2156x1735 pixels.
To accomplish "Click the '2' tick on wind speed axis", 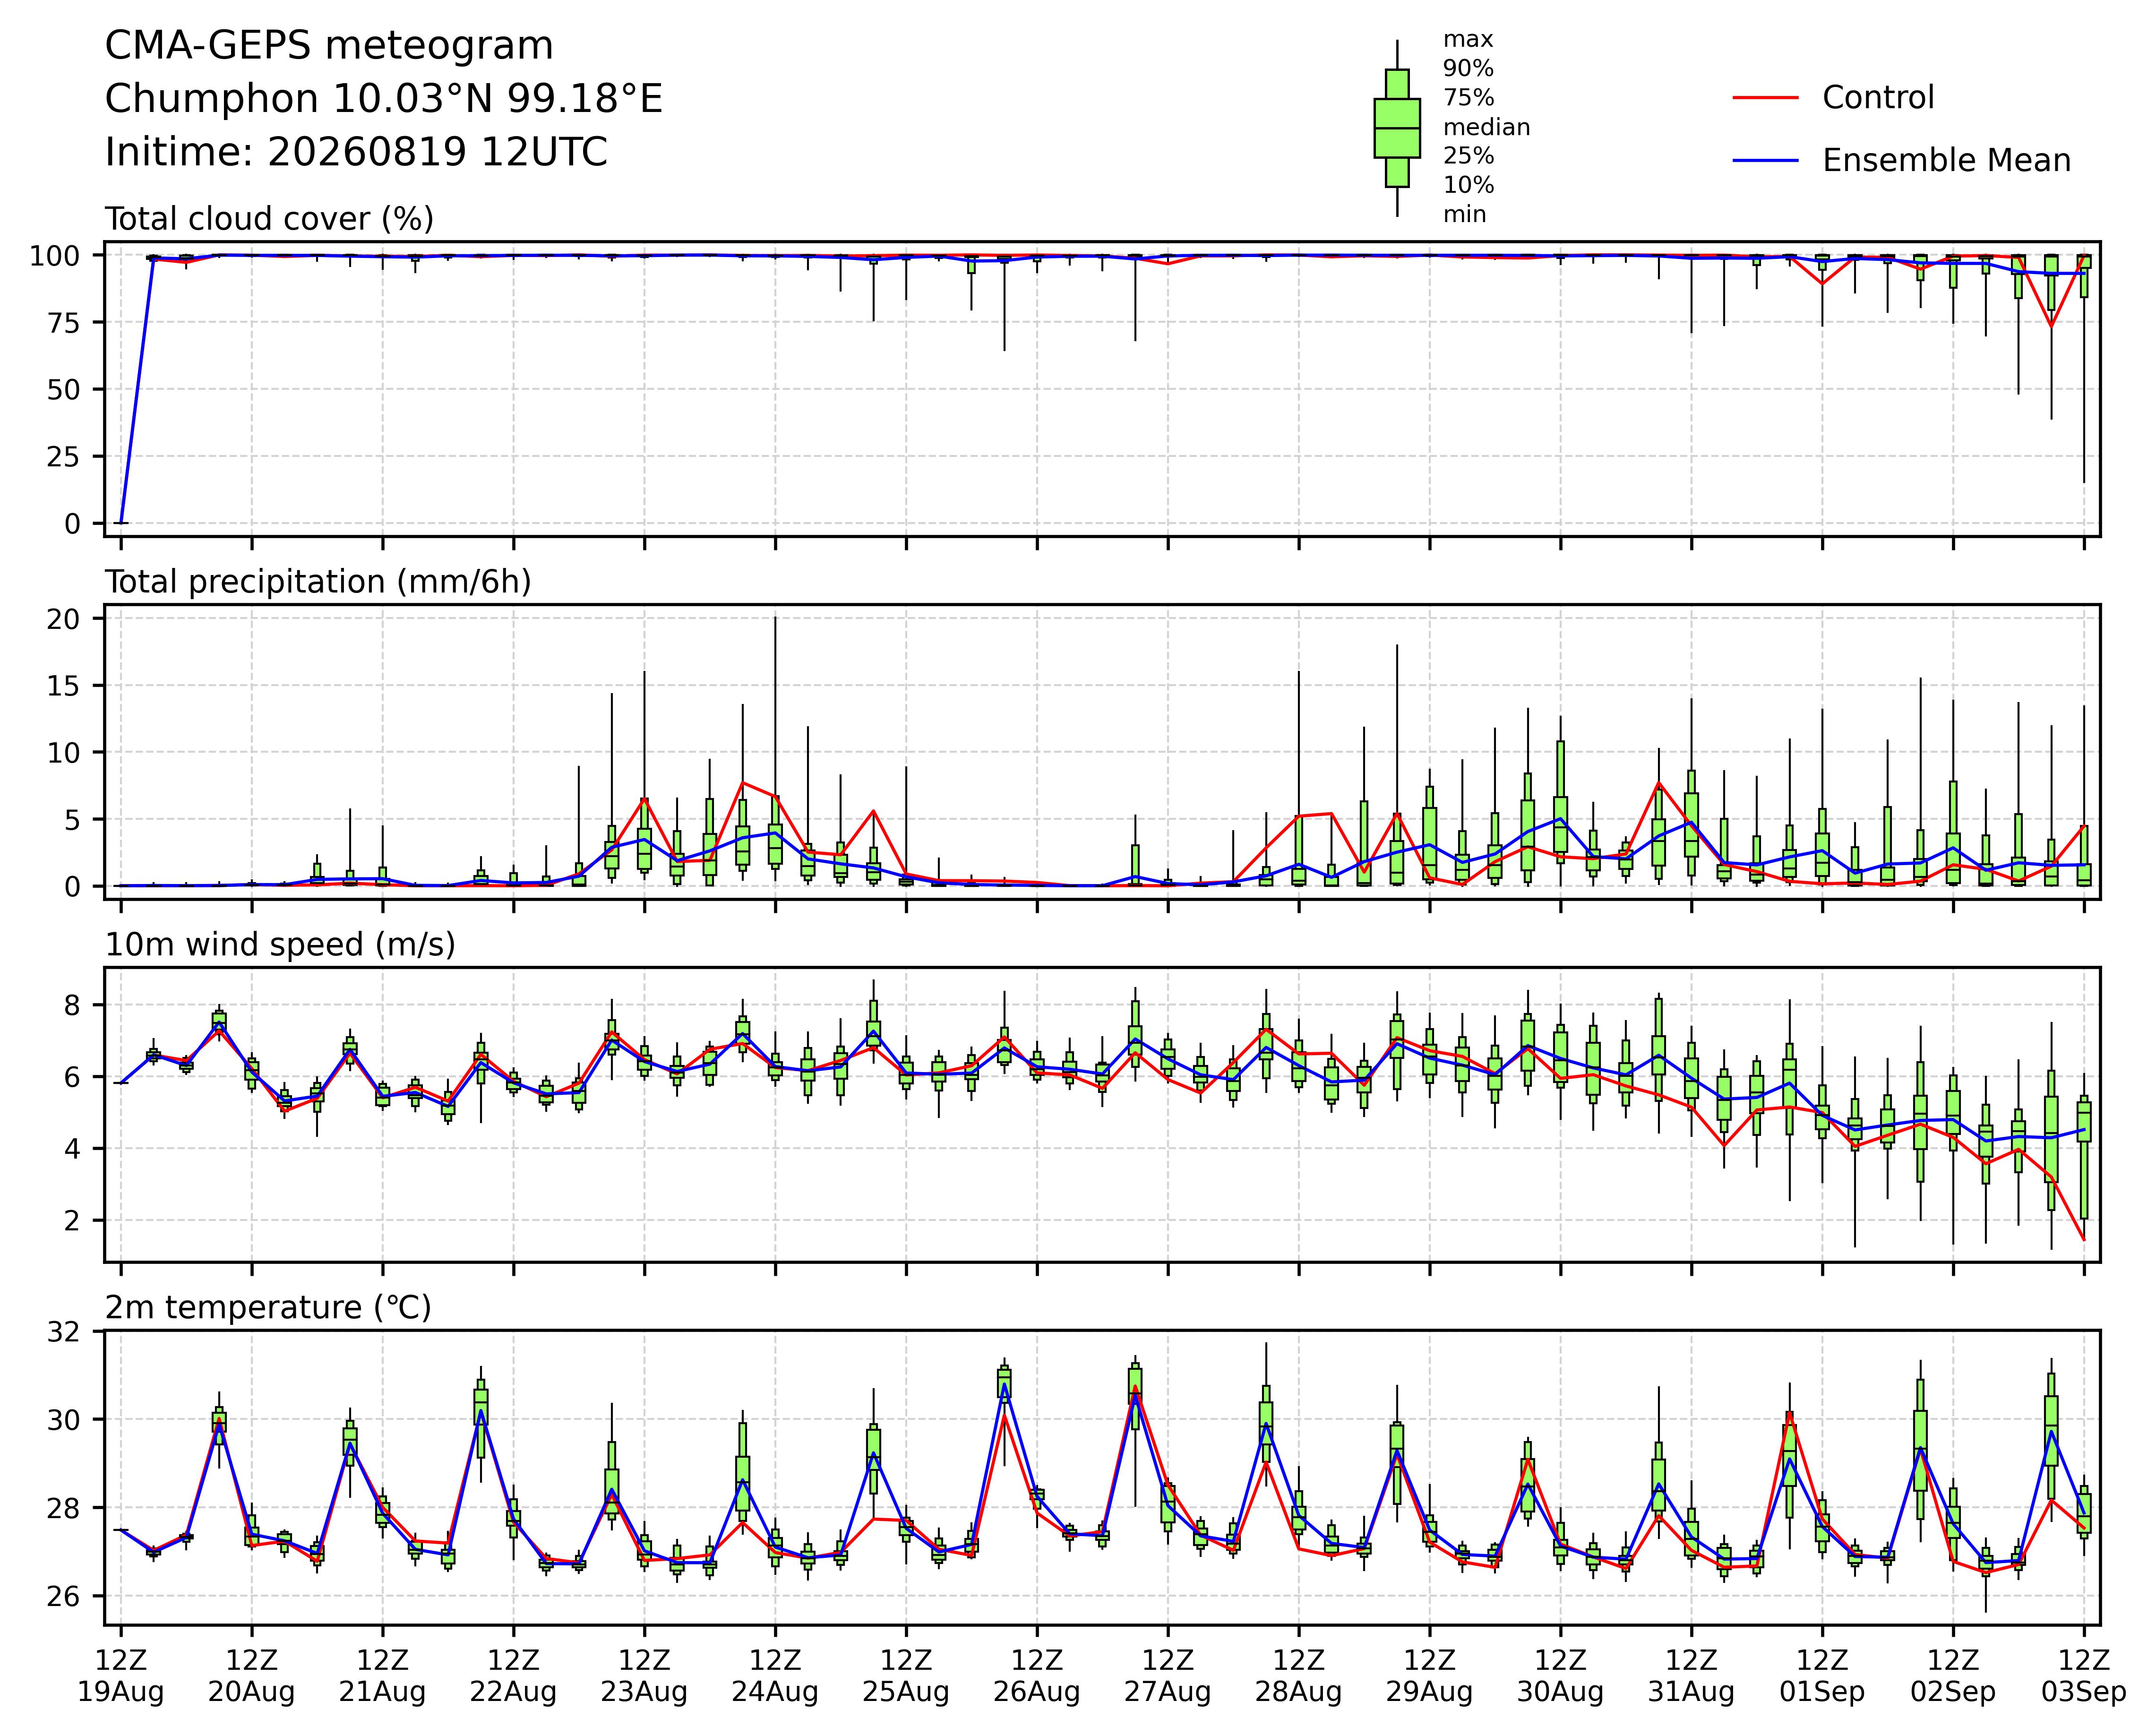I will pyautogui.click(x=73, y=1221).
